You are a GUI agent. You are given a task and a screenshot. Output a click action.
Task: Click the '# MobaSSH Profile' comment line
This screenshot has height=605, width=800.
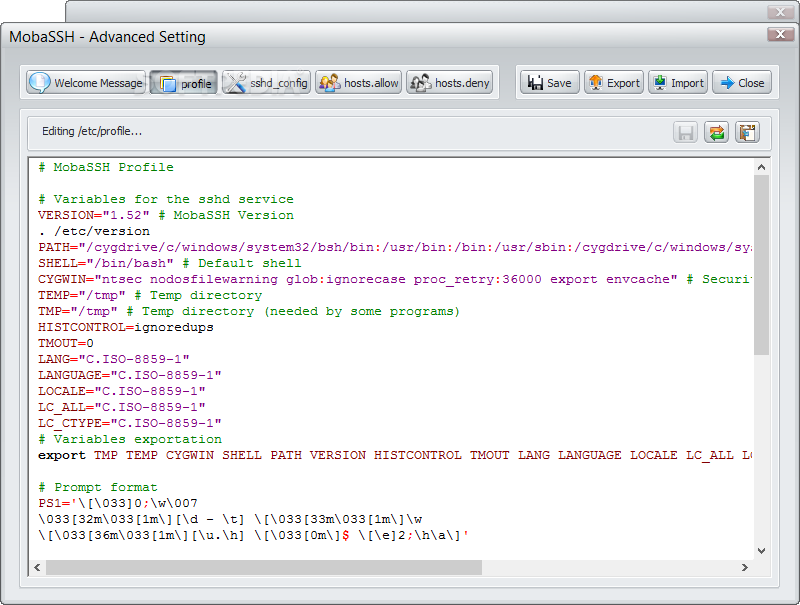click(x=106, y=167)
